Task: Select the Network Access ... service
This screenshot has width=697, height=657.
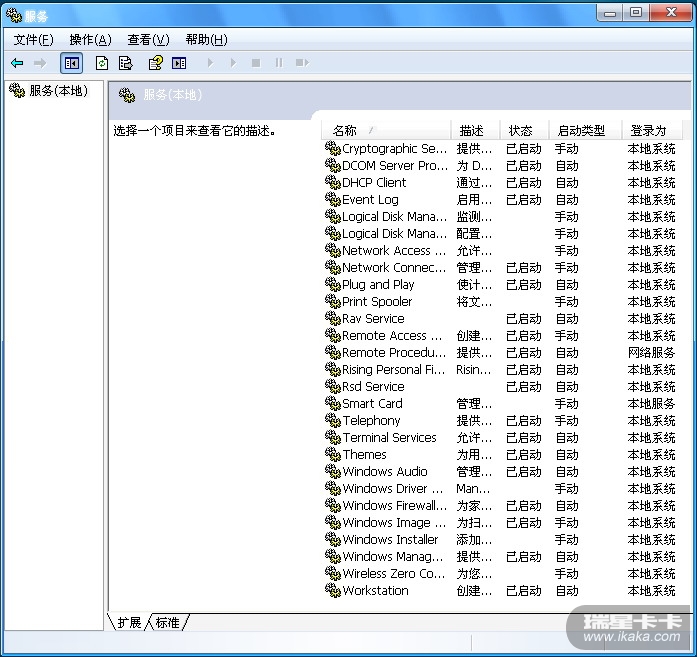Action: [394, 250]
